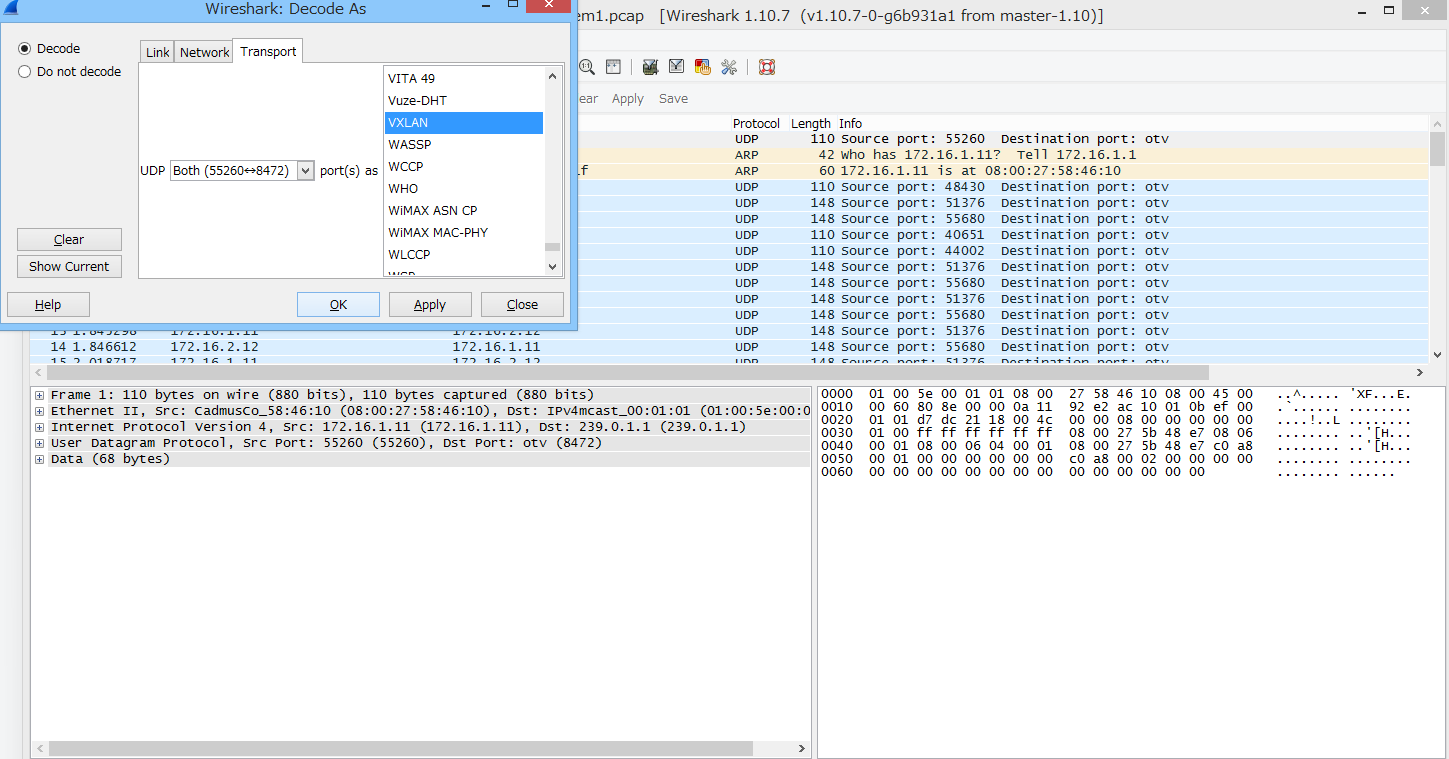Open the Preferences wrench icon

pyautogui.click(x=729, y=67)
